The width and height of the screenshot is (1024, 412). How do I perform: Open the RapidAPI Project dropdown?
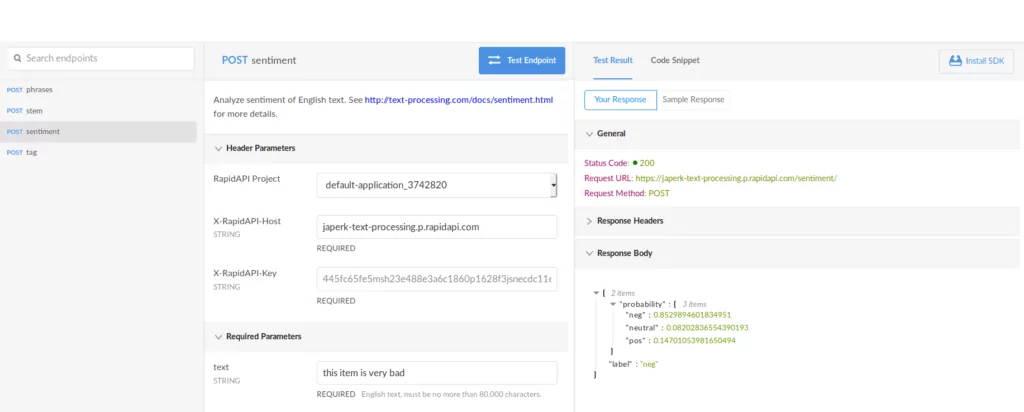pyautogui.click(x=436, y=185)
